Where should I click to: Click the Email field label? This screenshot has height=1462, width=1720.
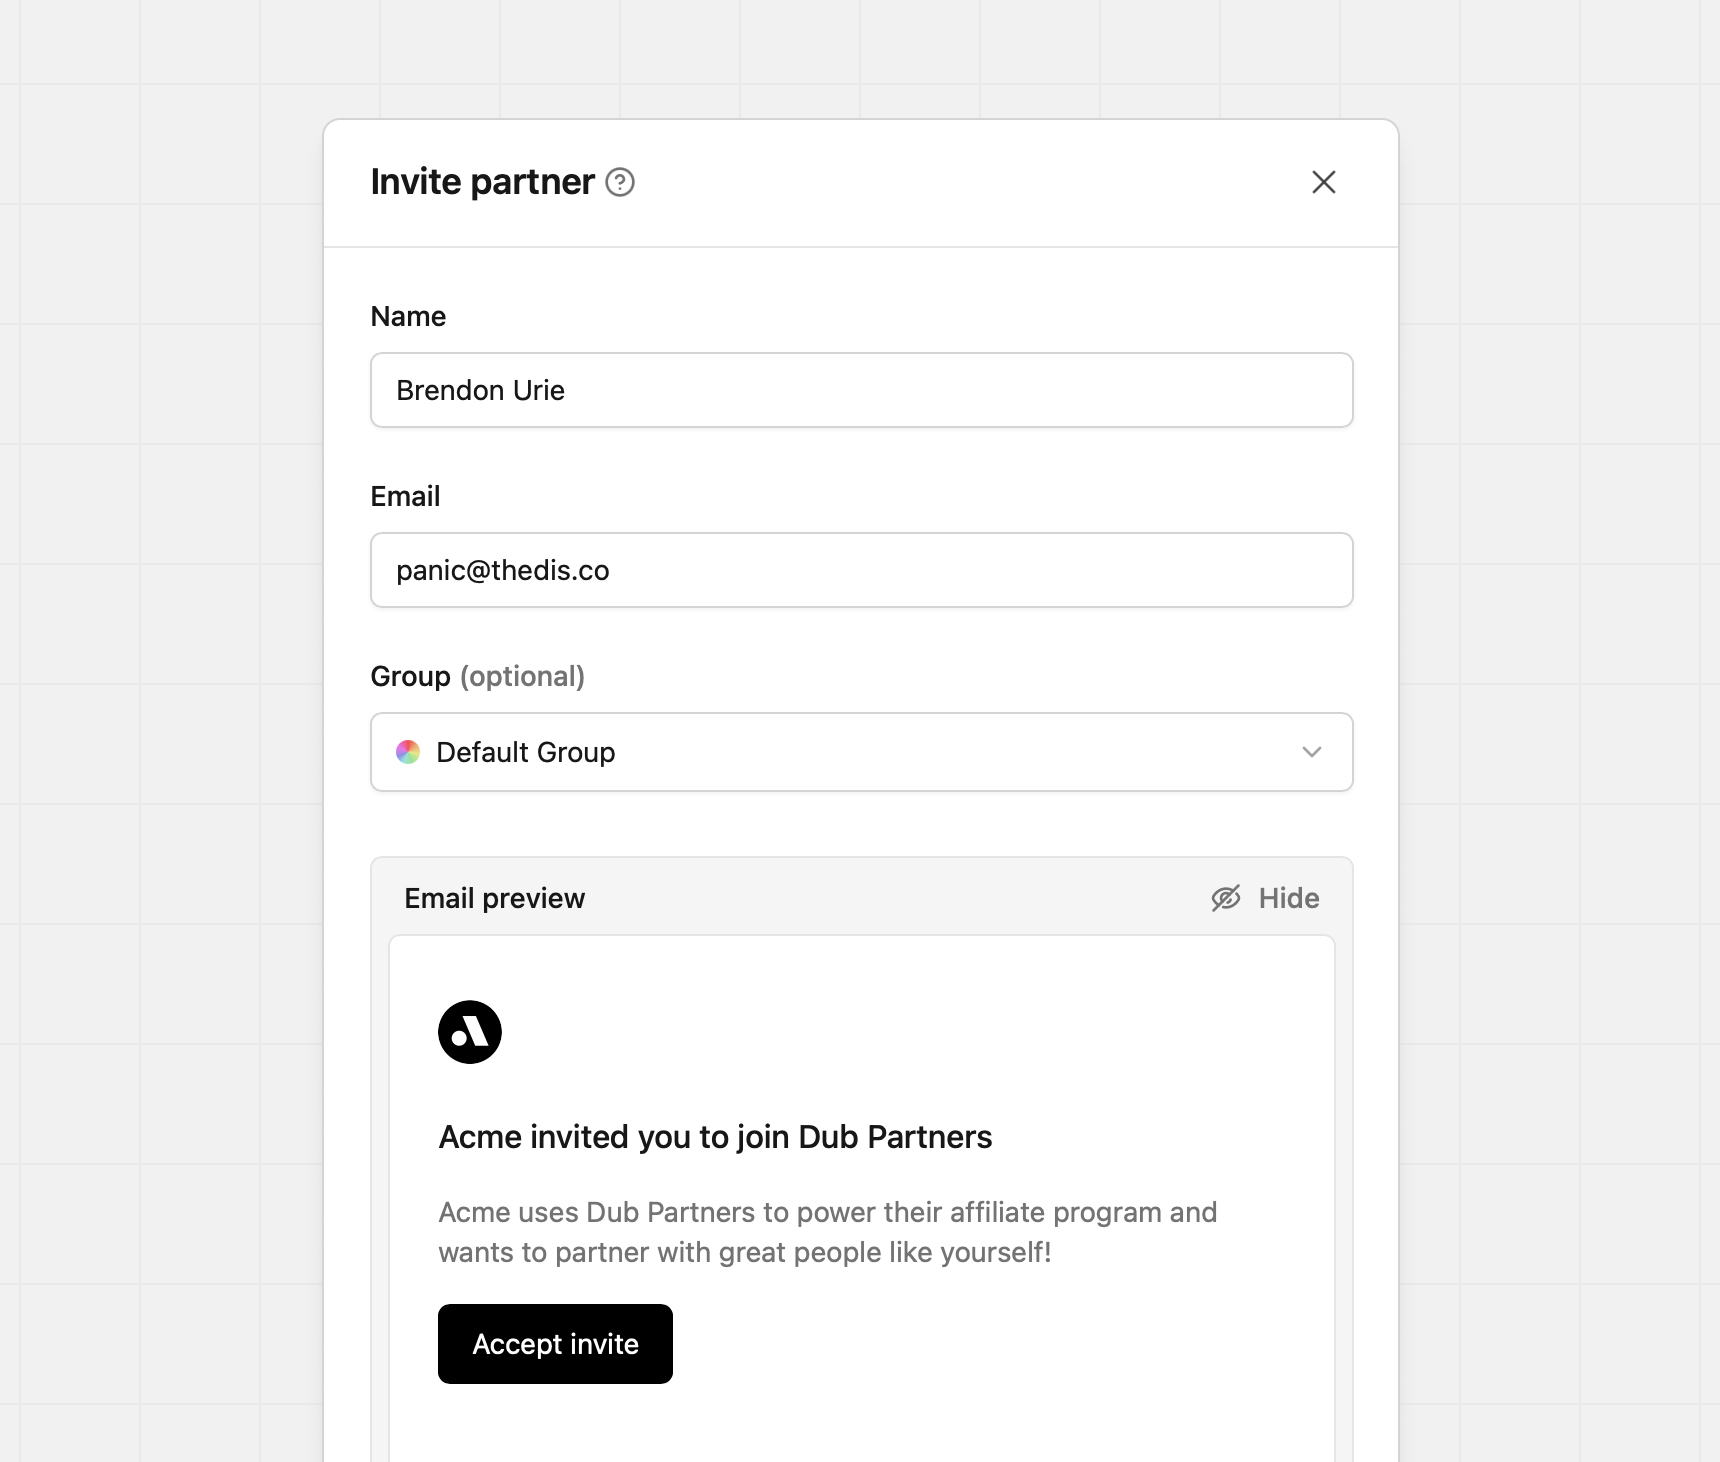[405, 496]
